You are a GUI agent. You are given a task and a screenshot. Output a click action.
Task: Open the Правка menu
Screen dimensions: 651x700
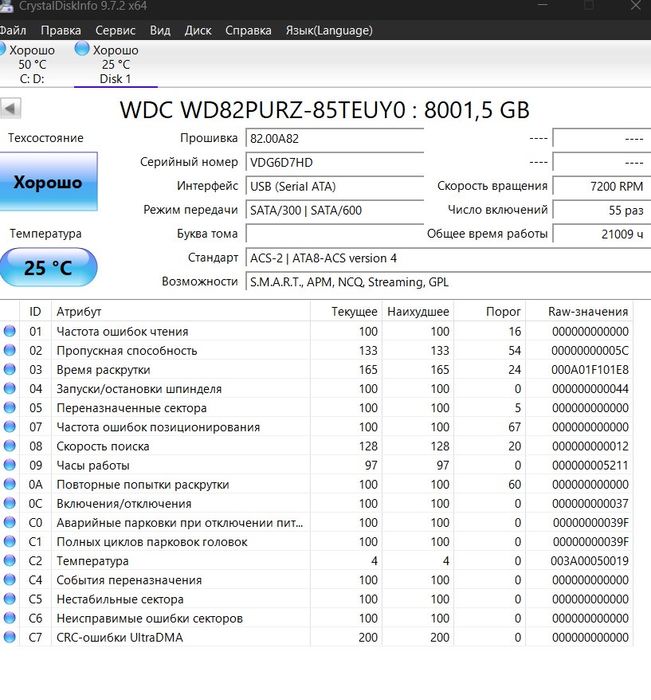61,30
